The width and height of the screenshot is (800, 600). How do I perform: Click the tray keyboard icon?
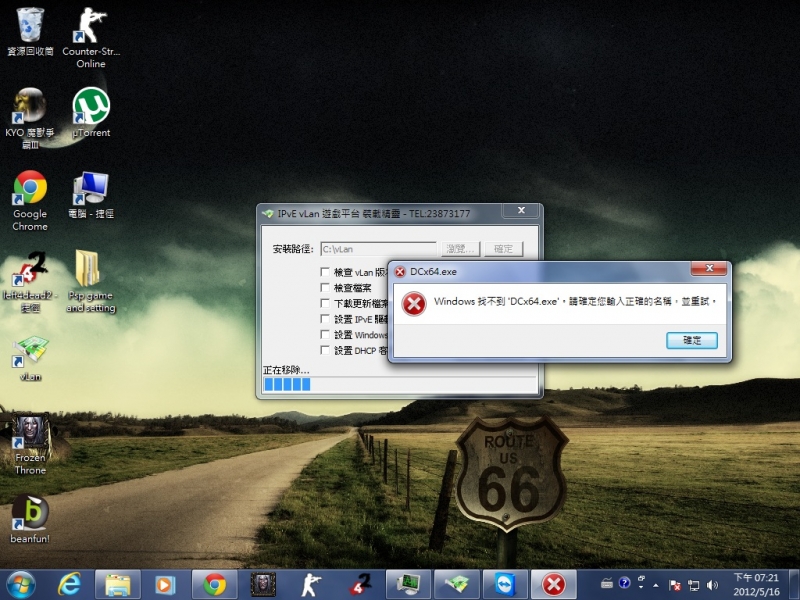point(607,583)
